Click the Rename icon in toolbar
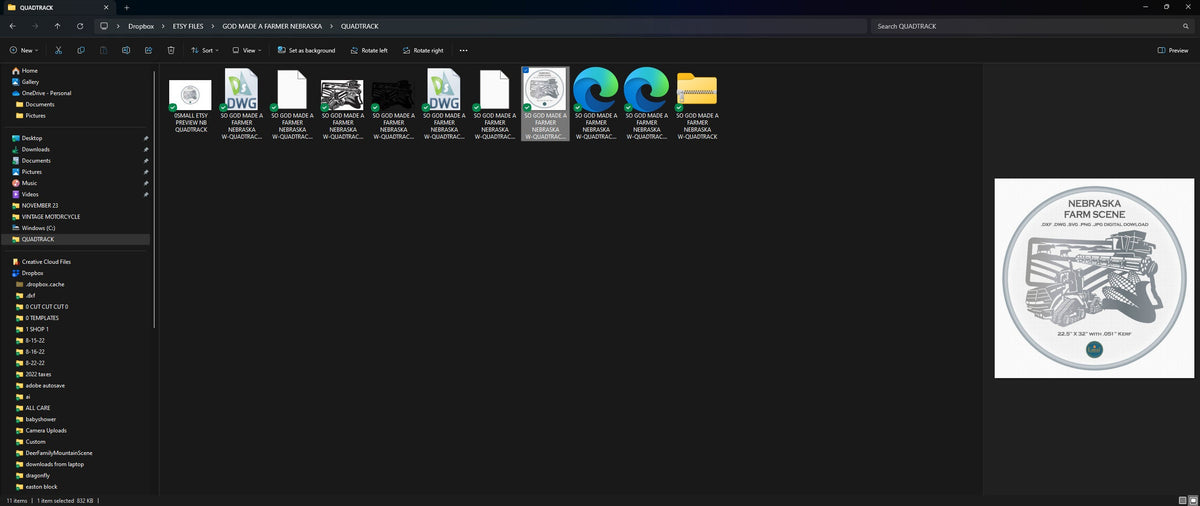The image size is (1200, 506). tap(126, 50)
